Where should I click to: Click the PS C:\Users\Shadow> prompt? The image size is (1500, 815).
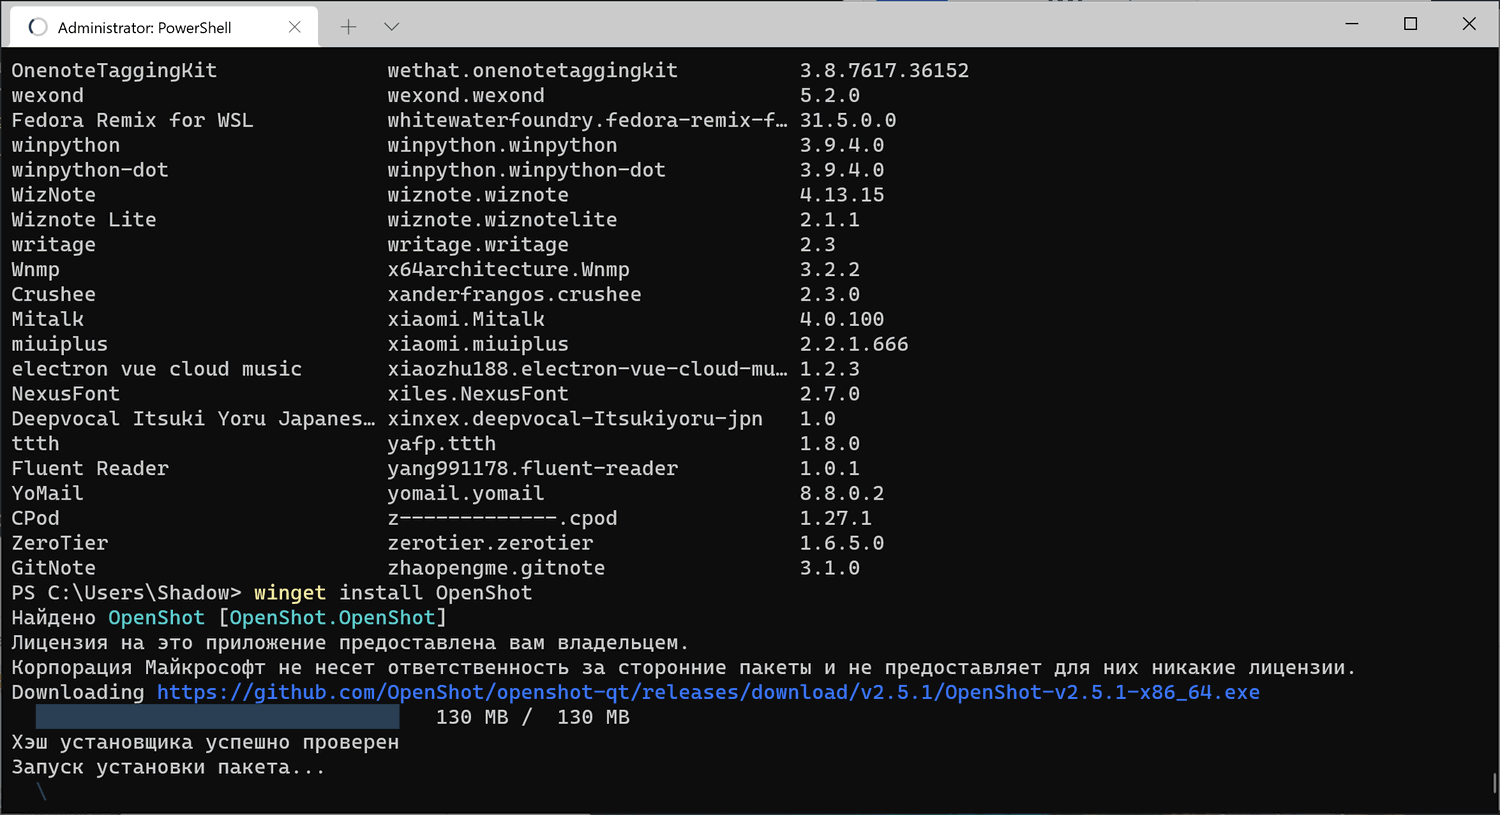click(x=126, y=593)
